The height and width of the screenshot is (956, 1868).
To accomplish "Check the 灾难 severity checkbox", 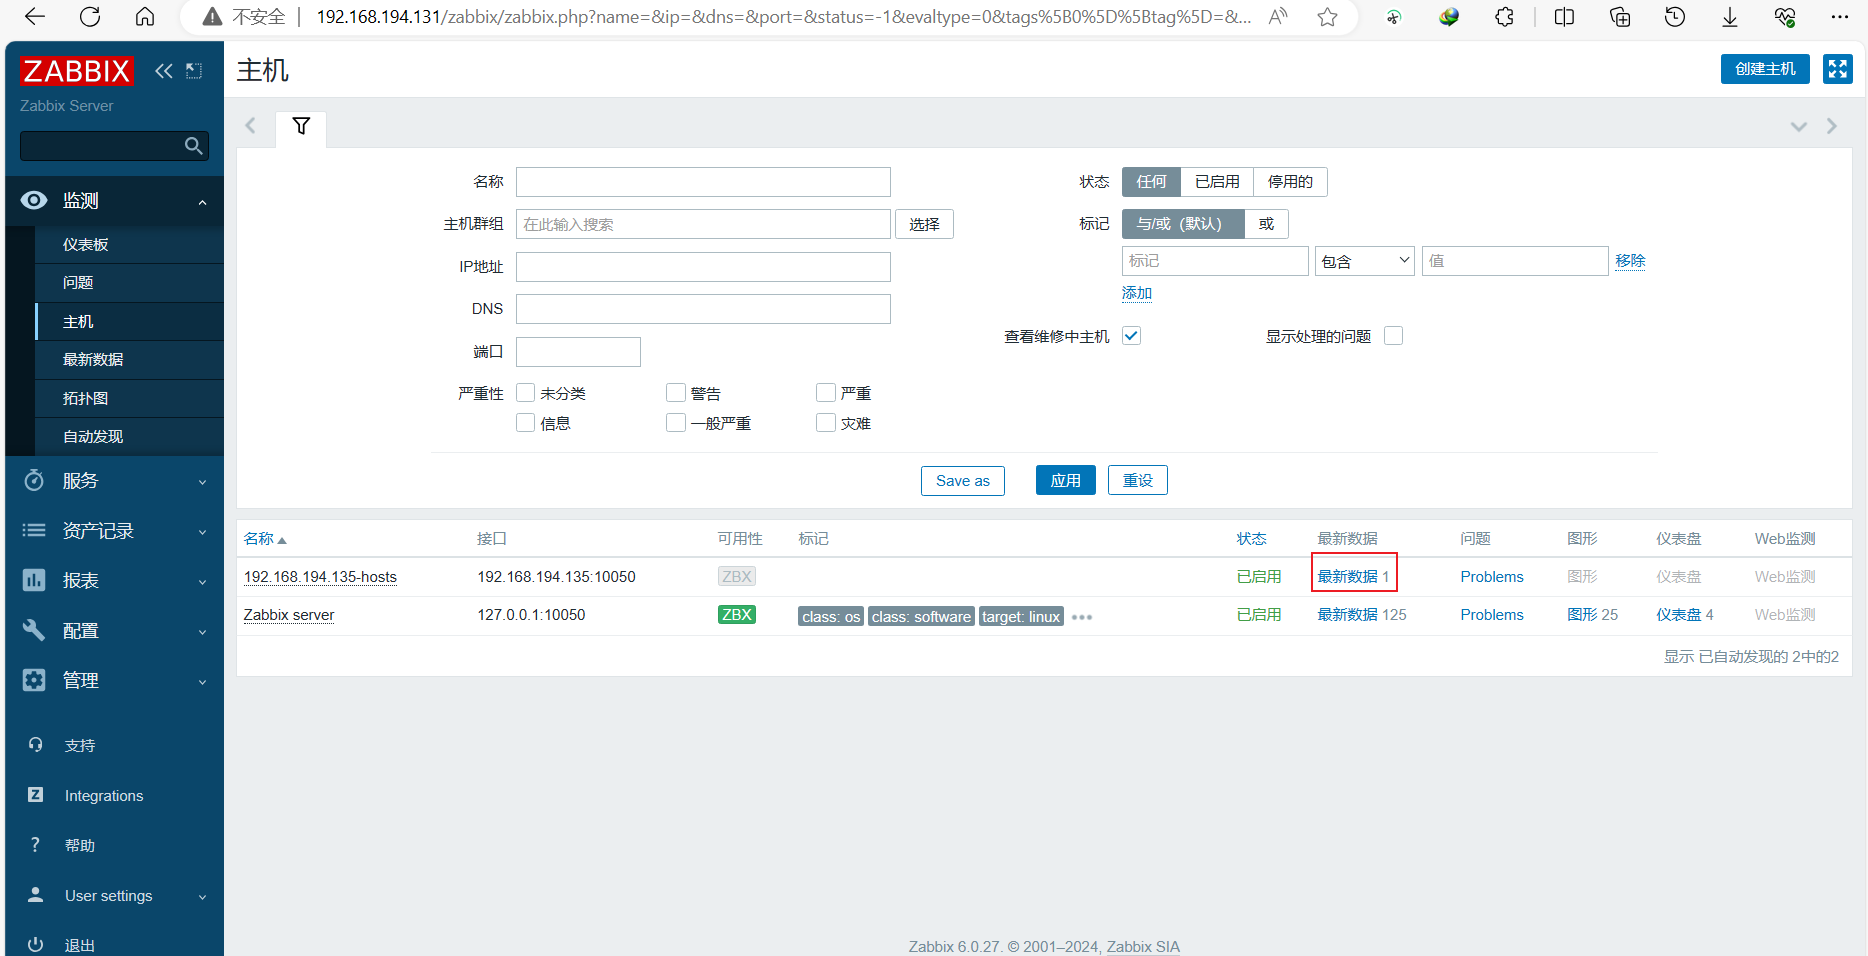I will 826,423.
